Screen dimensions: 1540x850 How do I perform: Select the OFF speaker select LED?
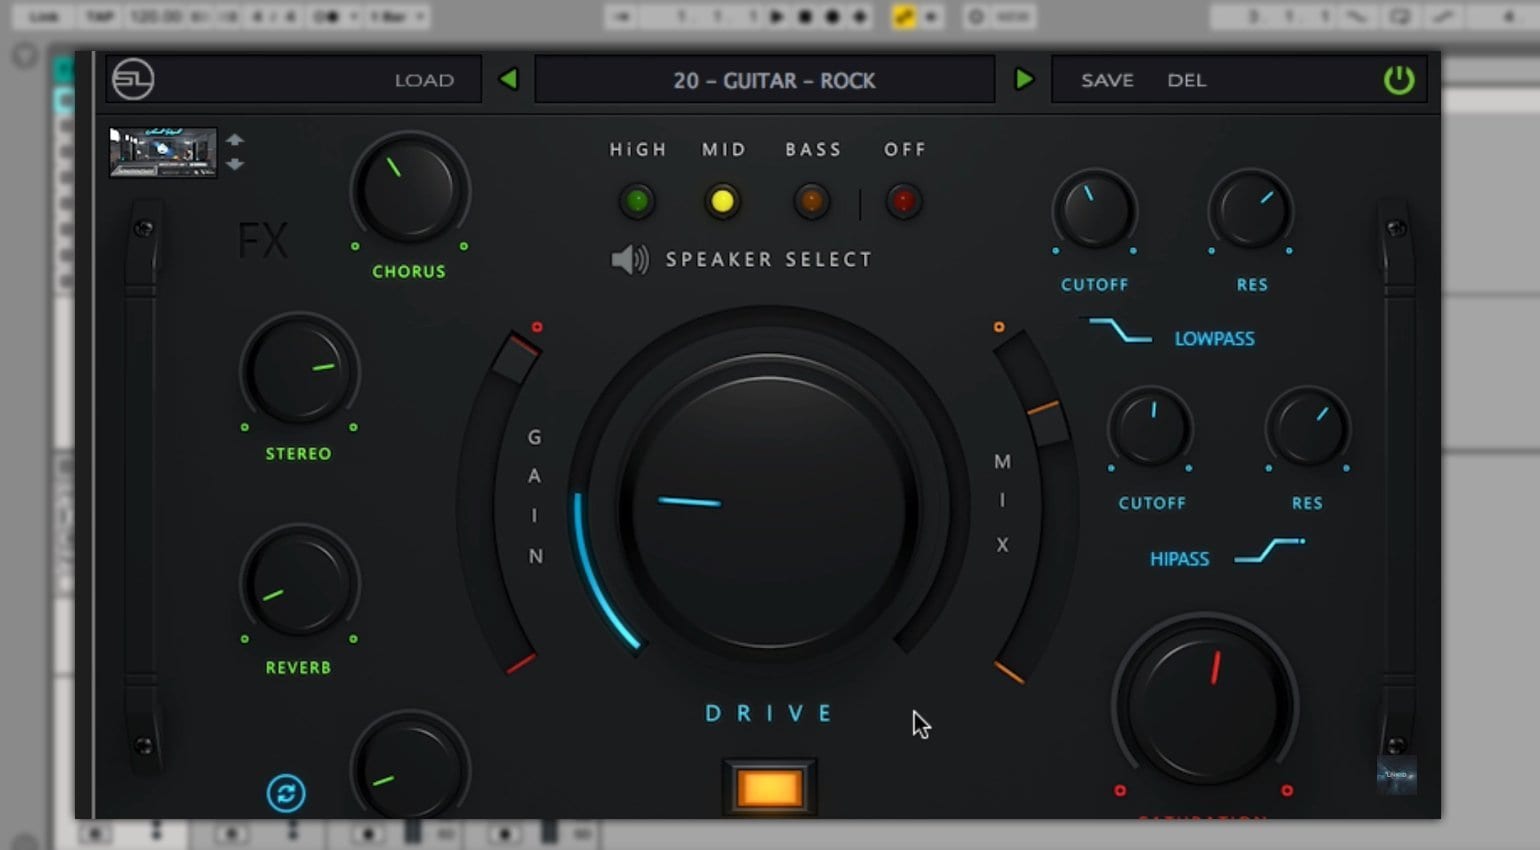(x=902, y=201)
